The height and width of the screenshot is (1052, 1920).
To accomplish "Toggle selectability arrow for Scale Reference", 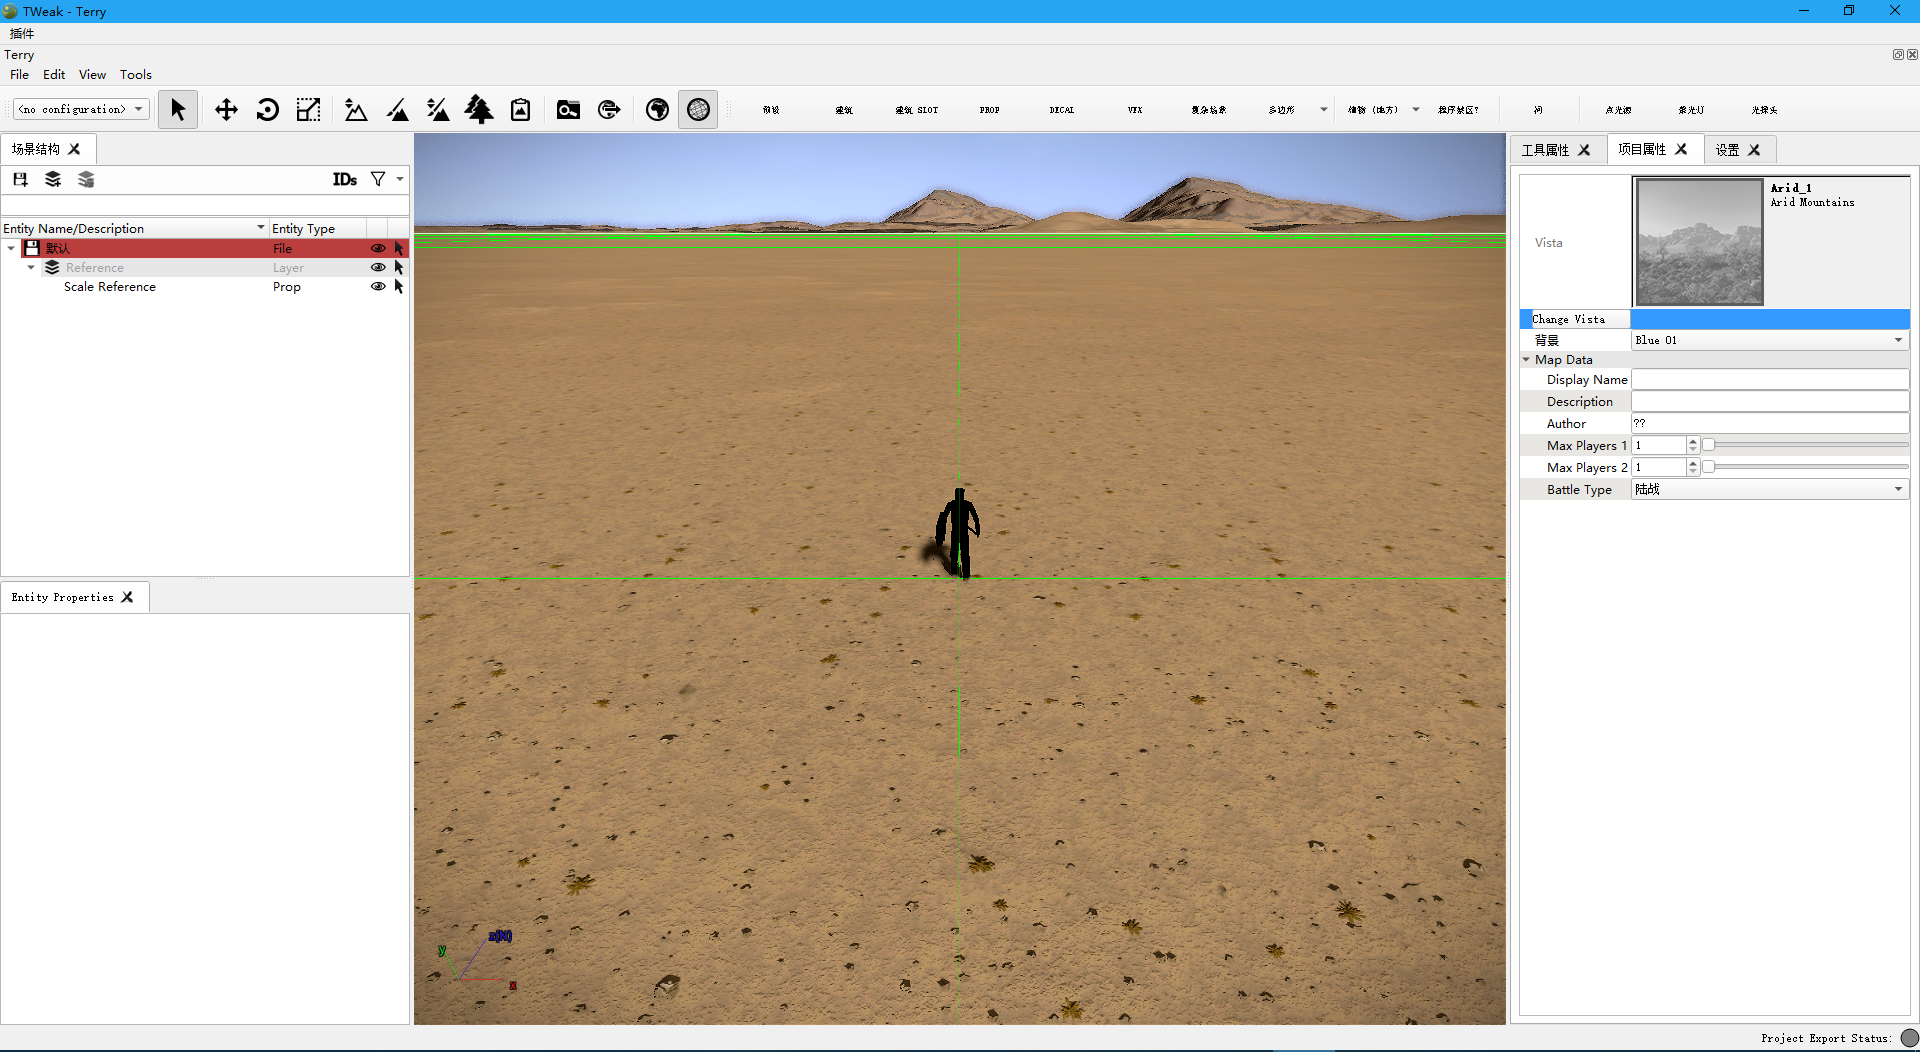I will click(x=399, y=287).
